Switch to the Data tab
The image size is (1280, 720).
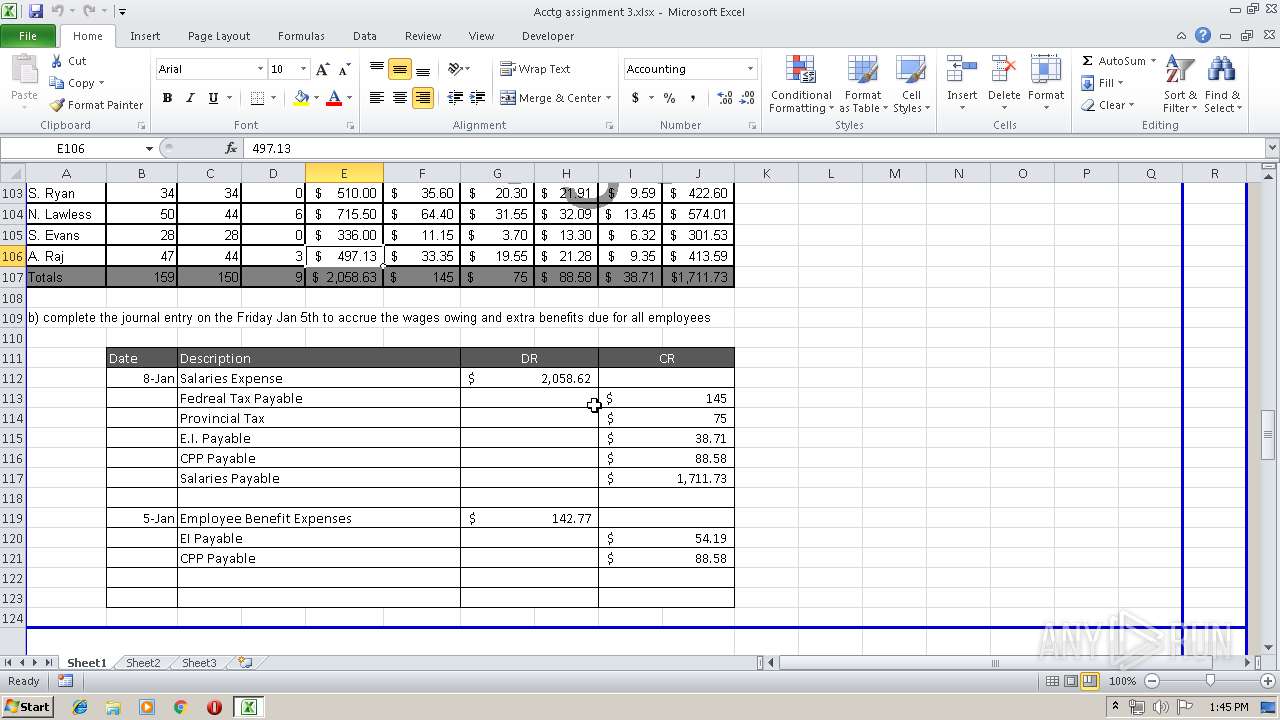[365, 36]
